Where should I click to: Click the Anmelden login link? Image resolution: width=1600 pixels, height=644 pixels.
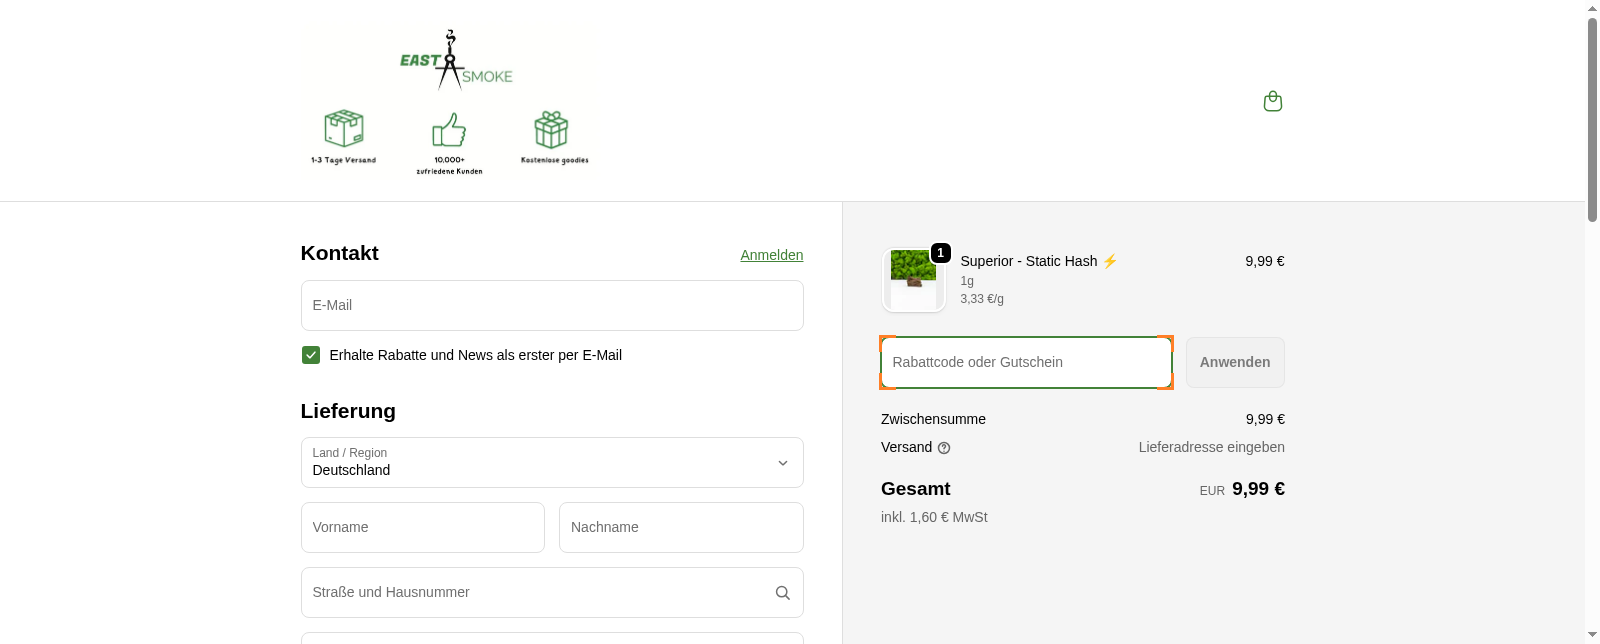pyautogui.click(x=771, y=255)
